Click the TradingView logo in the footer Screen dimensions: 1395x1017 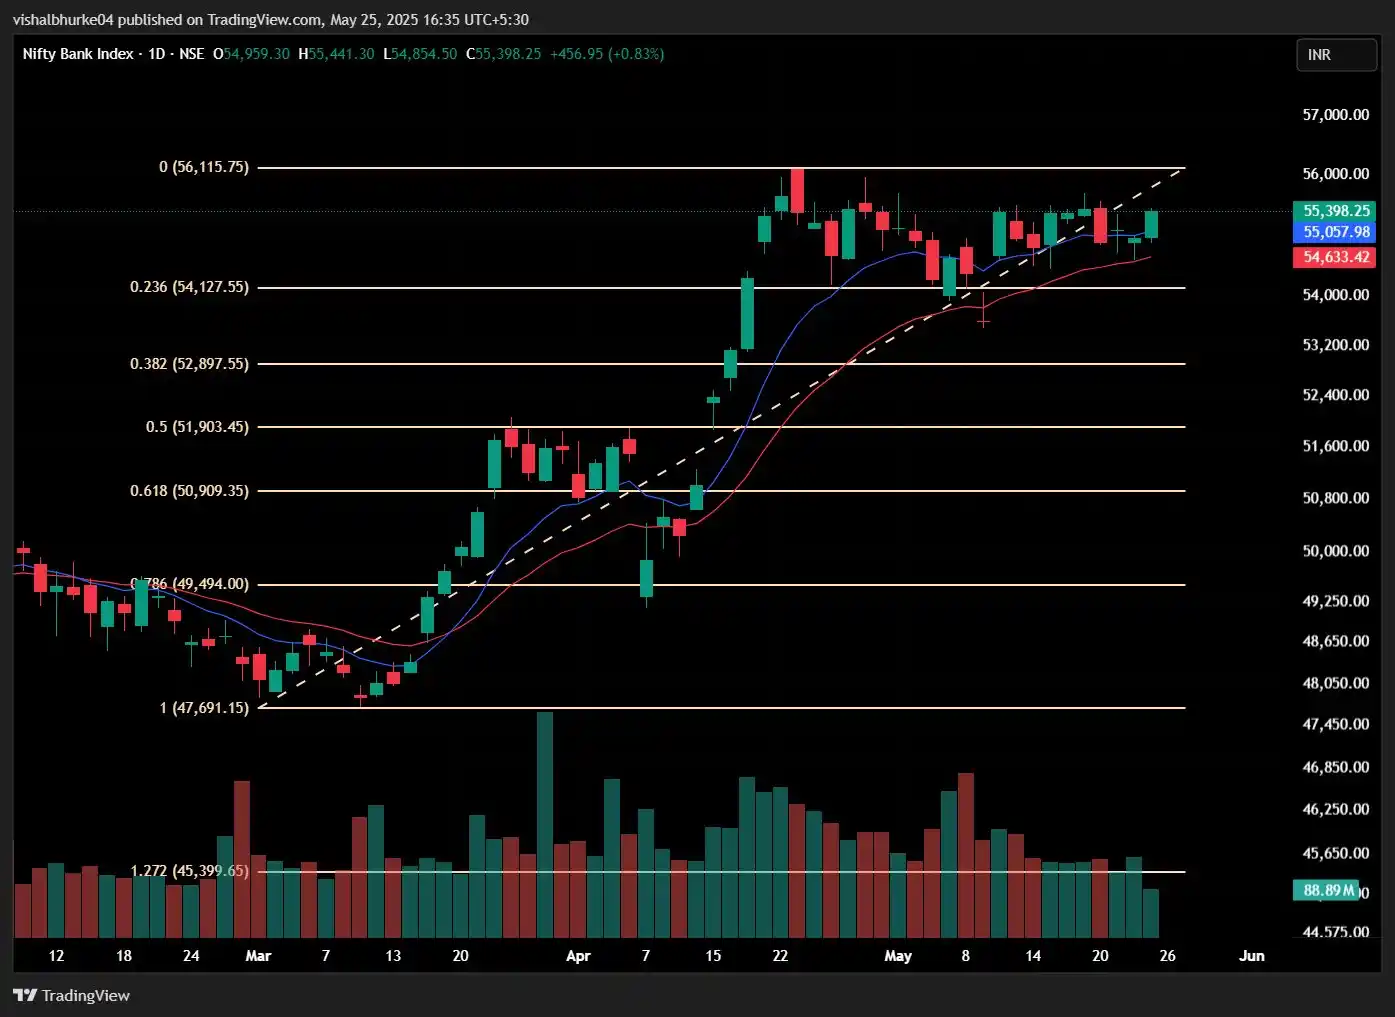pyautogui.click(x=71, y=995)
